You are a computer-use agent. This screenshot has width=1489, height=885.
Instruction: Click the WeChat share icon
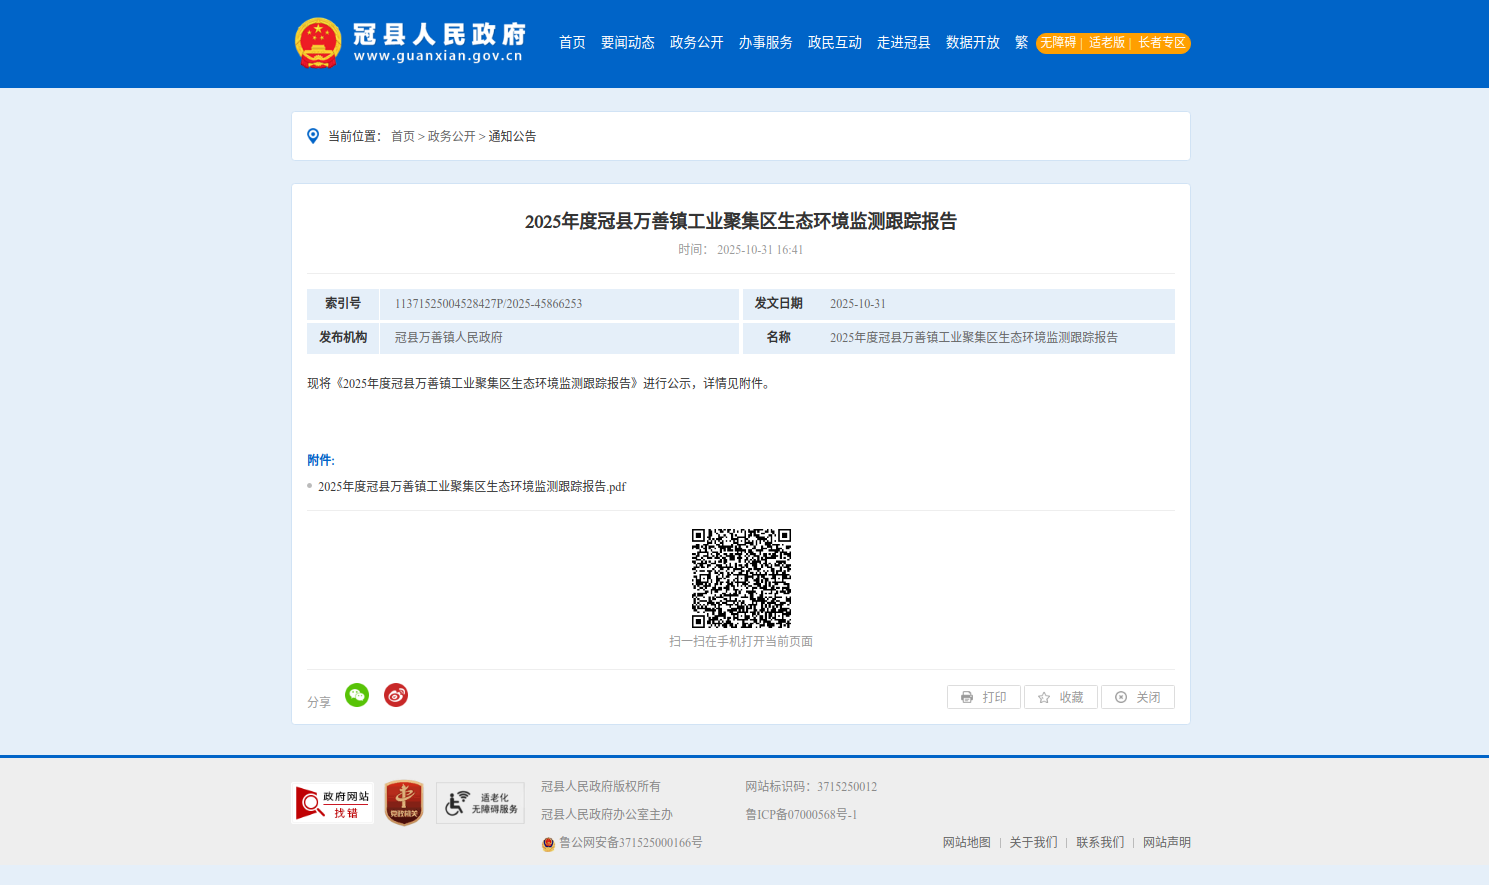(x=357, y=695)
